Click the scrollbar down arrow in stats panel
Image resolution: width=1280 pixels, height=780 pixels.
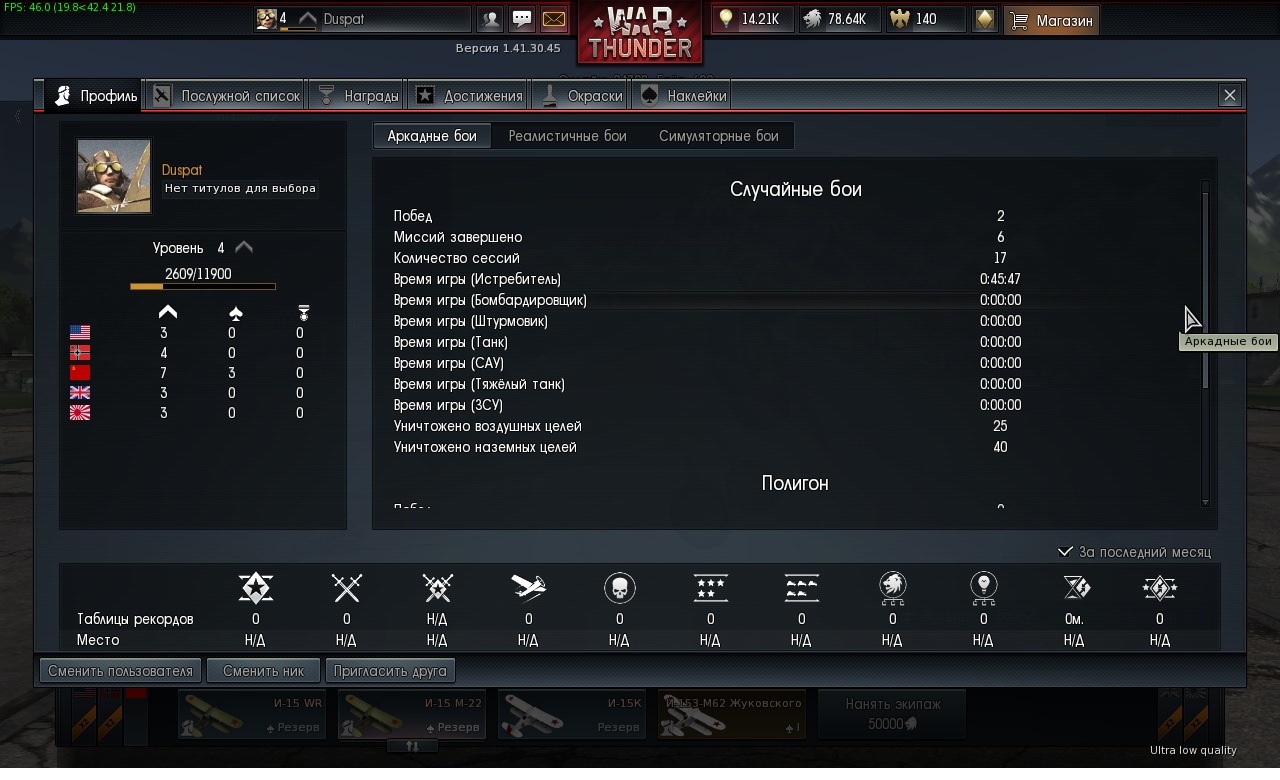[x=1205, y=502]
